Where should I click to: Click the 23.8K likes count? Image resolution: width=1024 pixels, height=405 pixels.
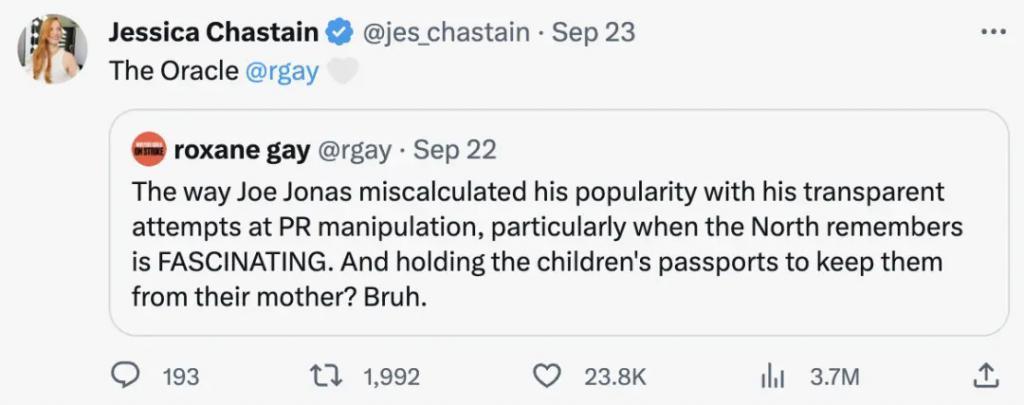pos(614,377)
